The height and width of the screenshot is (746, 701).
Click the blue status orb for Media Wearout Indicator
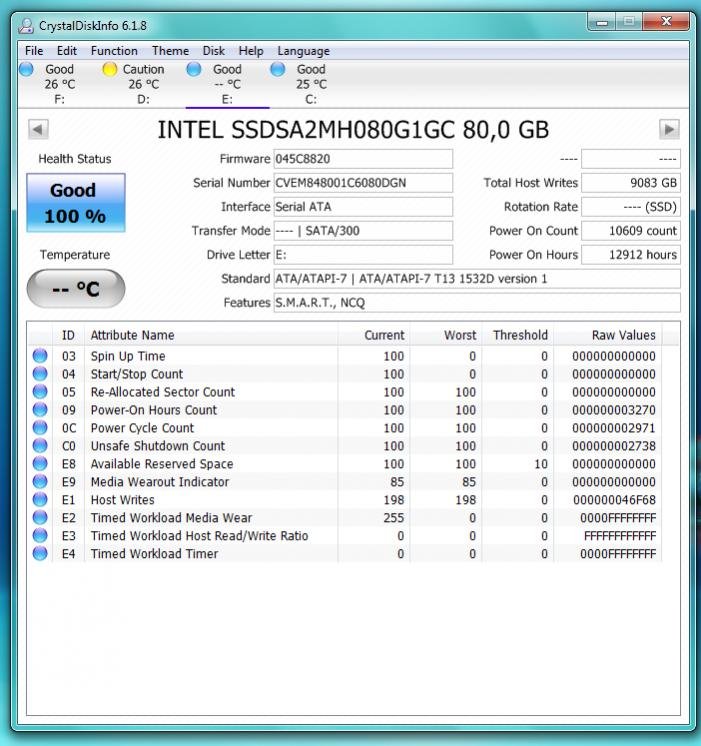[x=40, y=482]
